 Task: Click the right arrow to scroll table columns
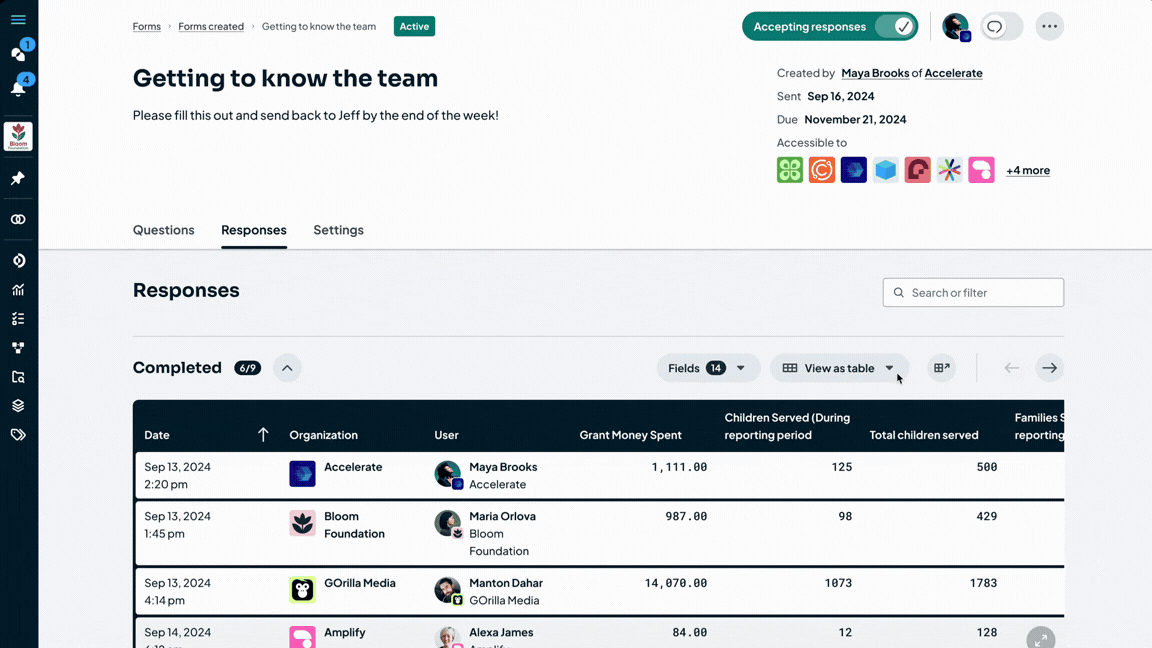1049,368
